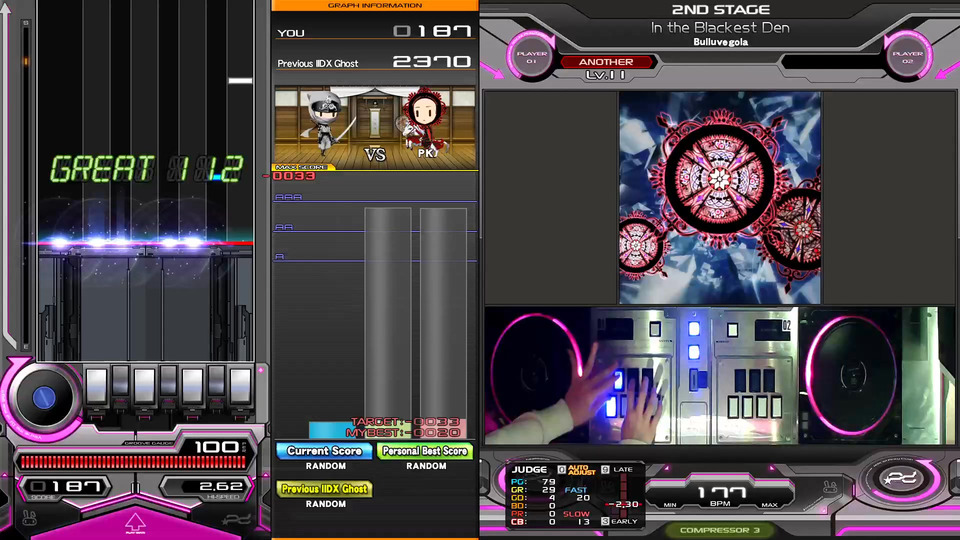The height and width of the screenshot is (540, 960).
Task: Click the GR: 29 count row
Action: pyautogui.click(x=533, y=490)
